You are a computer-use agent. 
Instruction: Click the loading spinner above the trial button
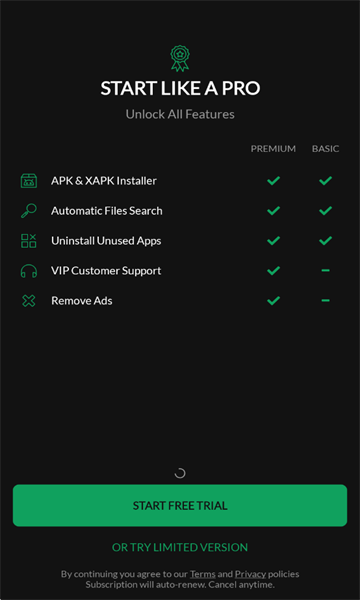point(180,473)
